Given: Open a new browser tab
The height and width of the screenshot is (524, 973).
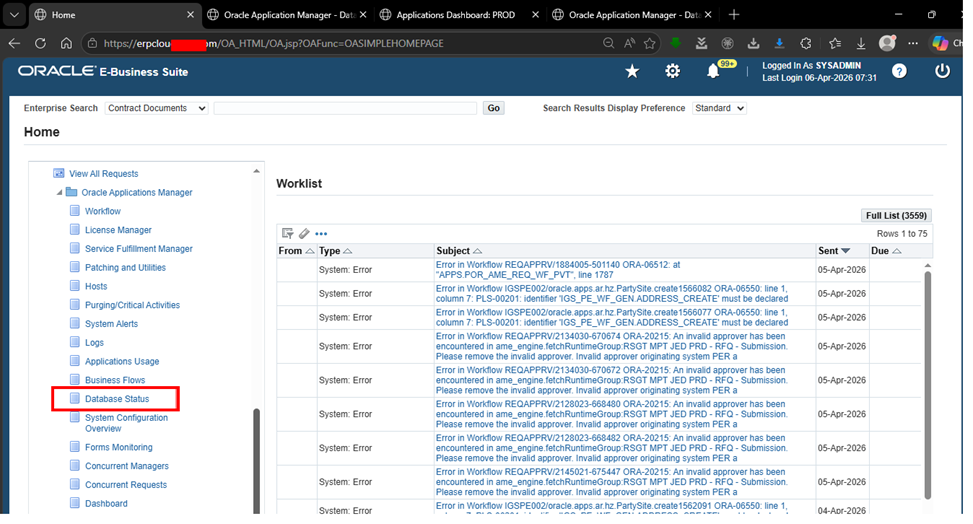Looking at the screenshot, I should point(734,15).
